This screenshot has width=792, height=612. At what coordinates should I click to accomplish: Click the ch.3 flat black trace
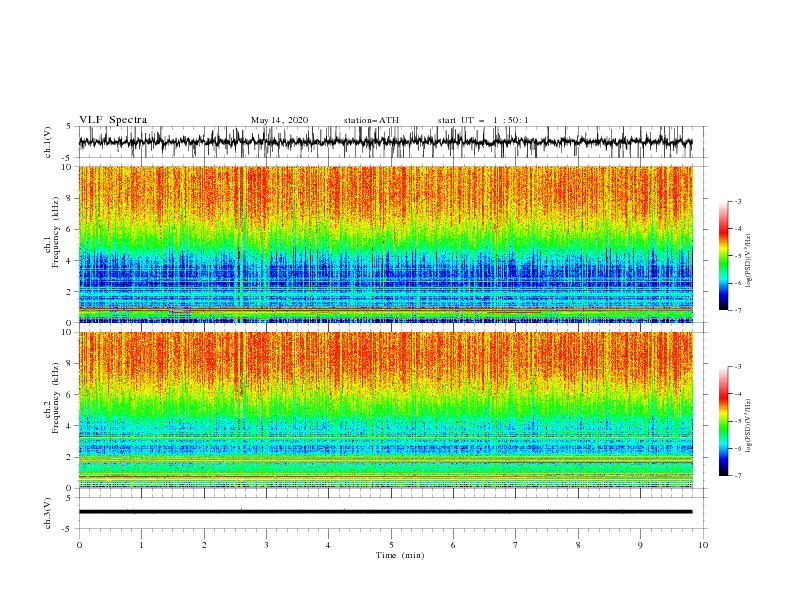[385, 512]
